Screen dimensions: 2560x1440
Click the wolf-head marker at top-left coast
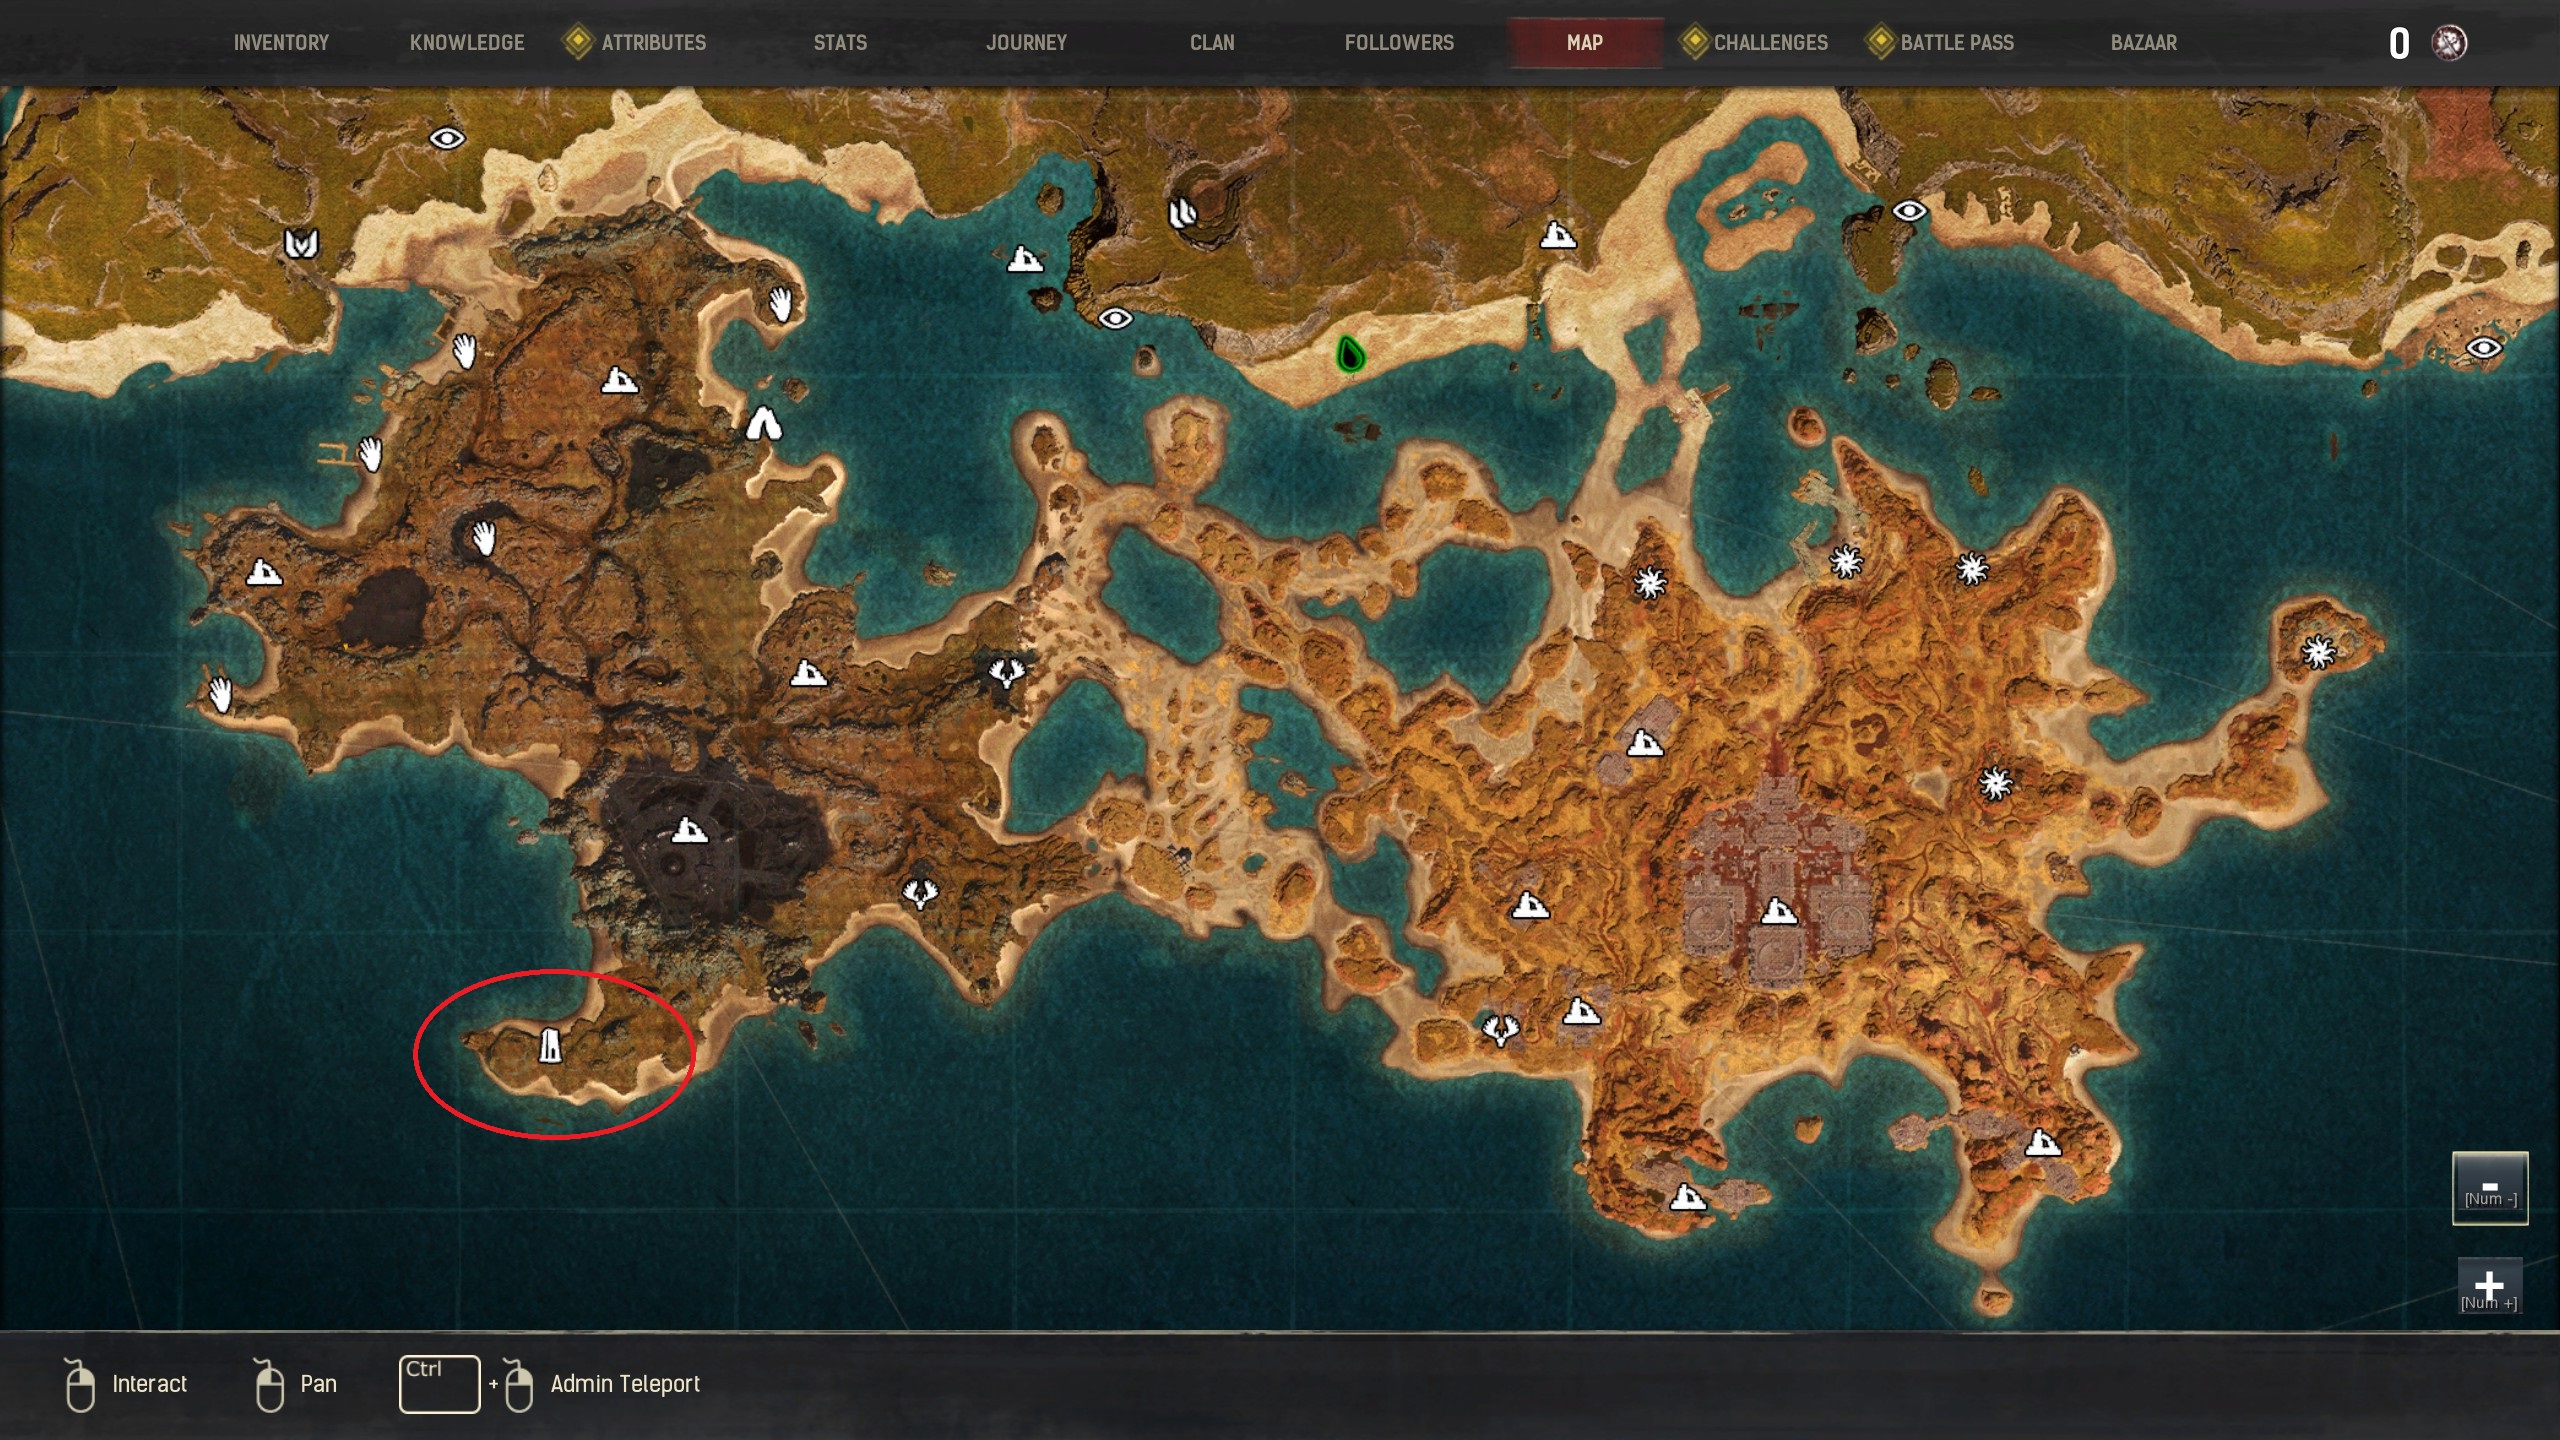[x=301, y=243]
